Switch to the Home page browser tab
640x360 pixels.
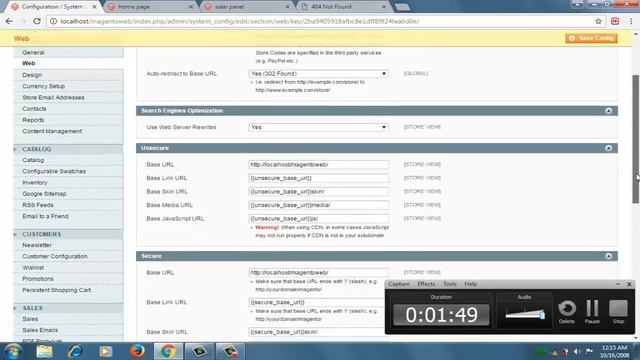point(149,7)
